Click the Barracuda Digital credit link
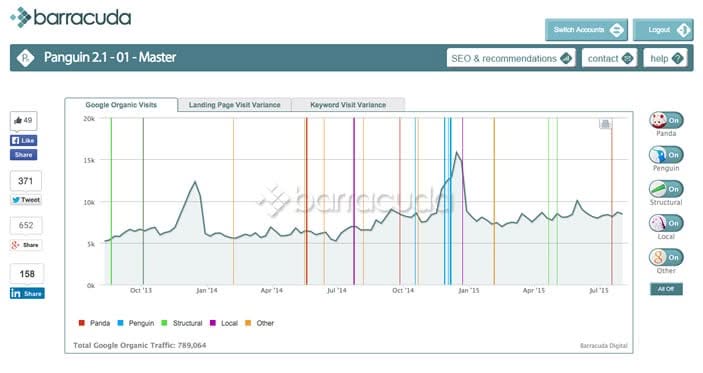 coord(603,346)
